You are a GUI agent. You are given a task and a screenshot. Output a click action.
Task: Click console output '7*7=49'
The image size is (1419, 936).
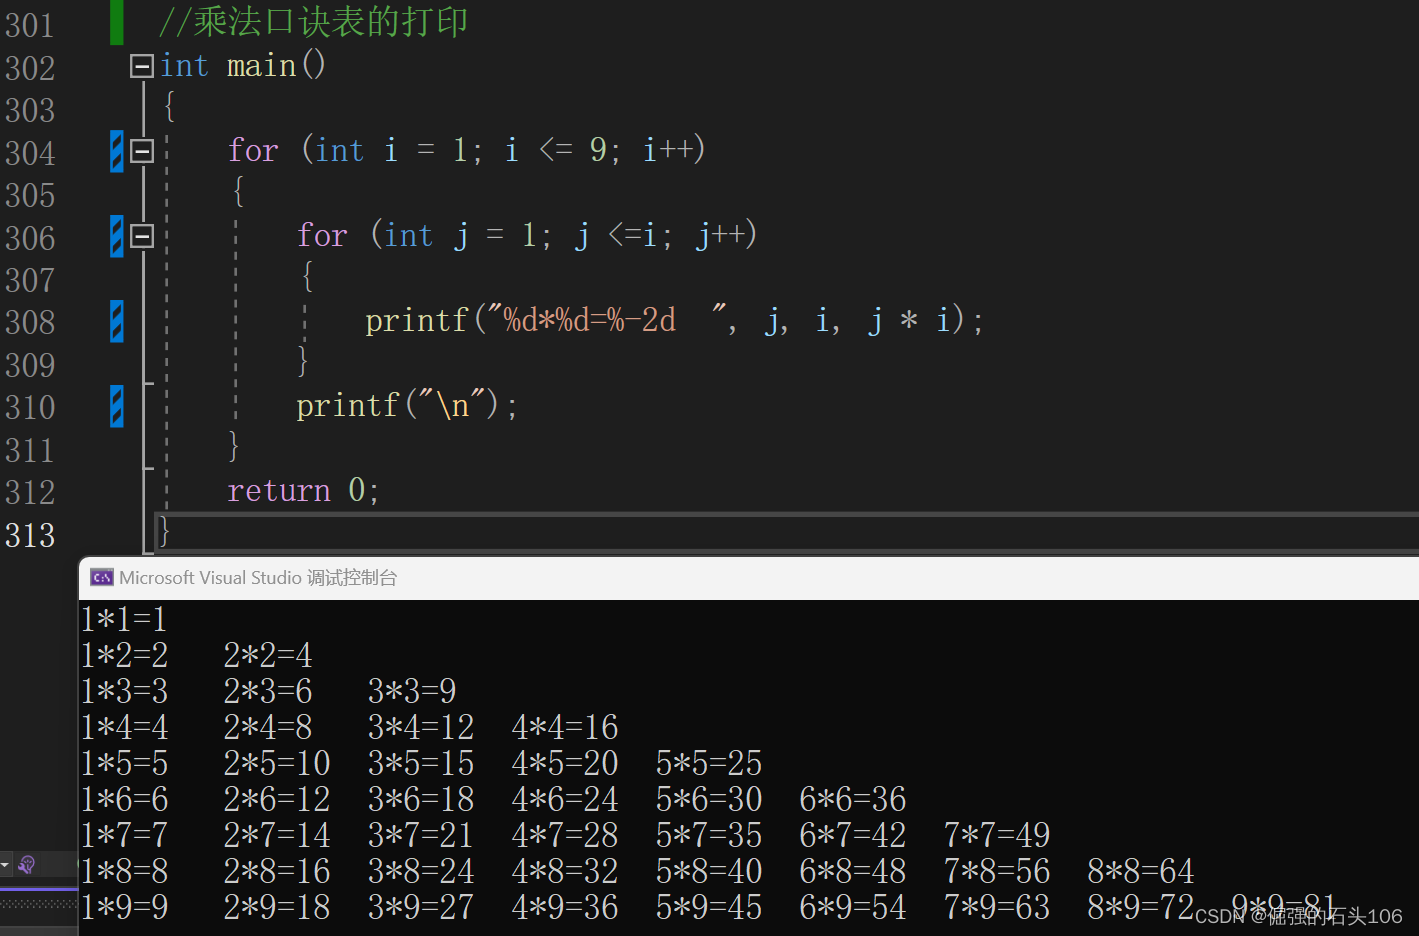point(997,835)
